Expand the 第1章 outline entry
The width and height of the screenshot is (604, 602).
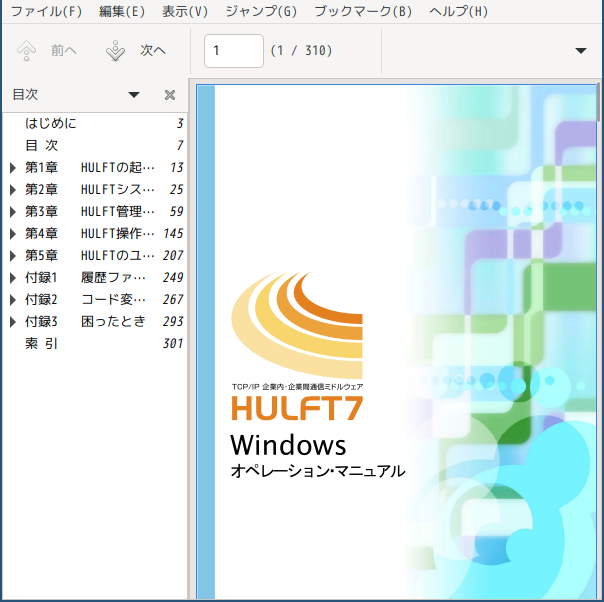tap(13, 168)
